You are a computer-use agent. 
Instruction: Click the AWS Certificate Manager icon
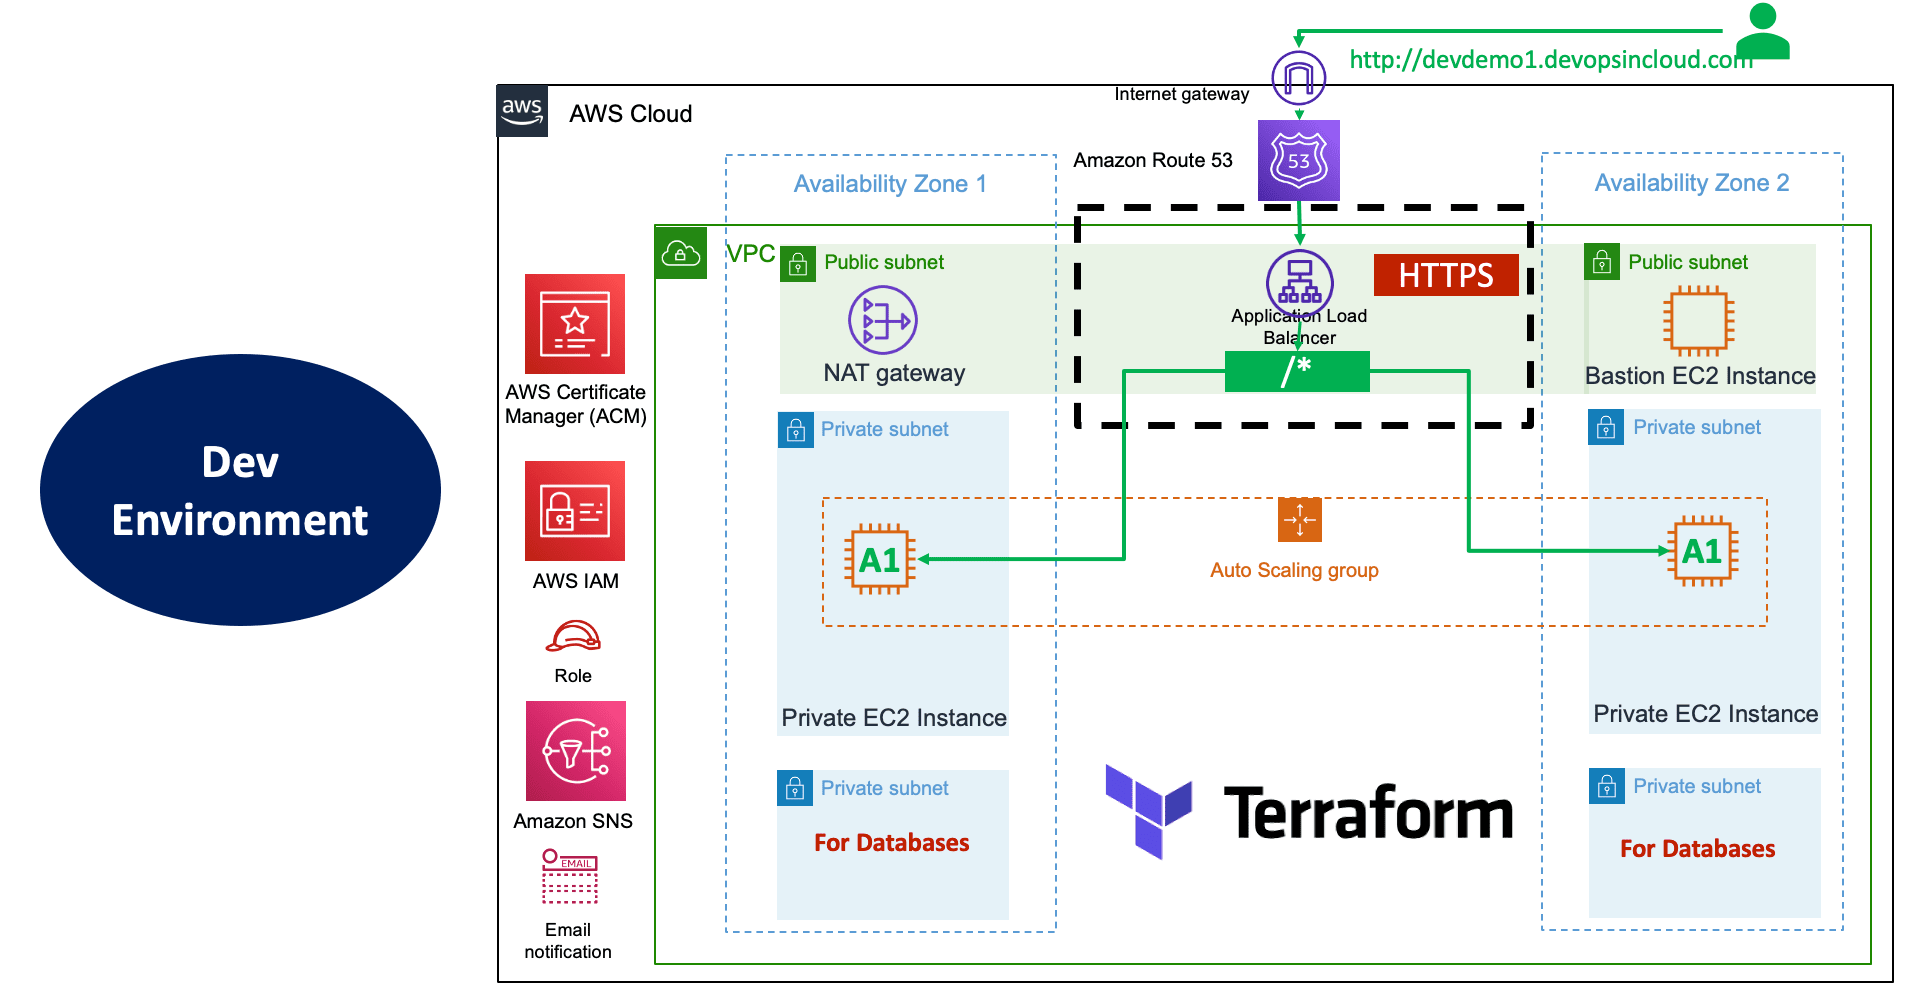[x=575, y=324]
